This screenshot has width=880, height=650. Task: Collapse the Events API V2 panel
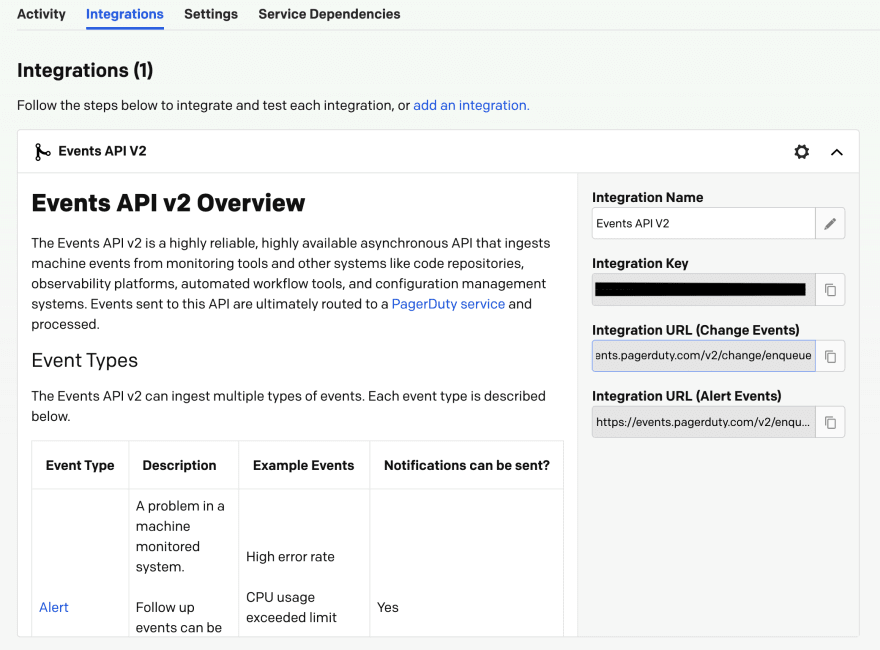point(837,152)
